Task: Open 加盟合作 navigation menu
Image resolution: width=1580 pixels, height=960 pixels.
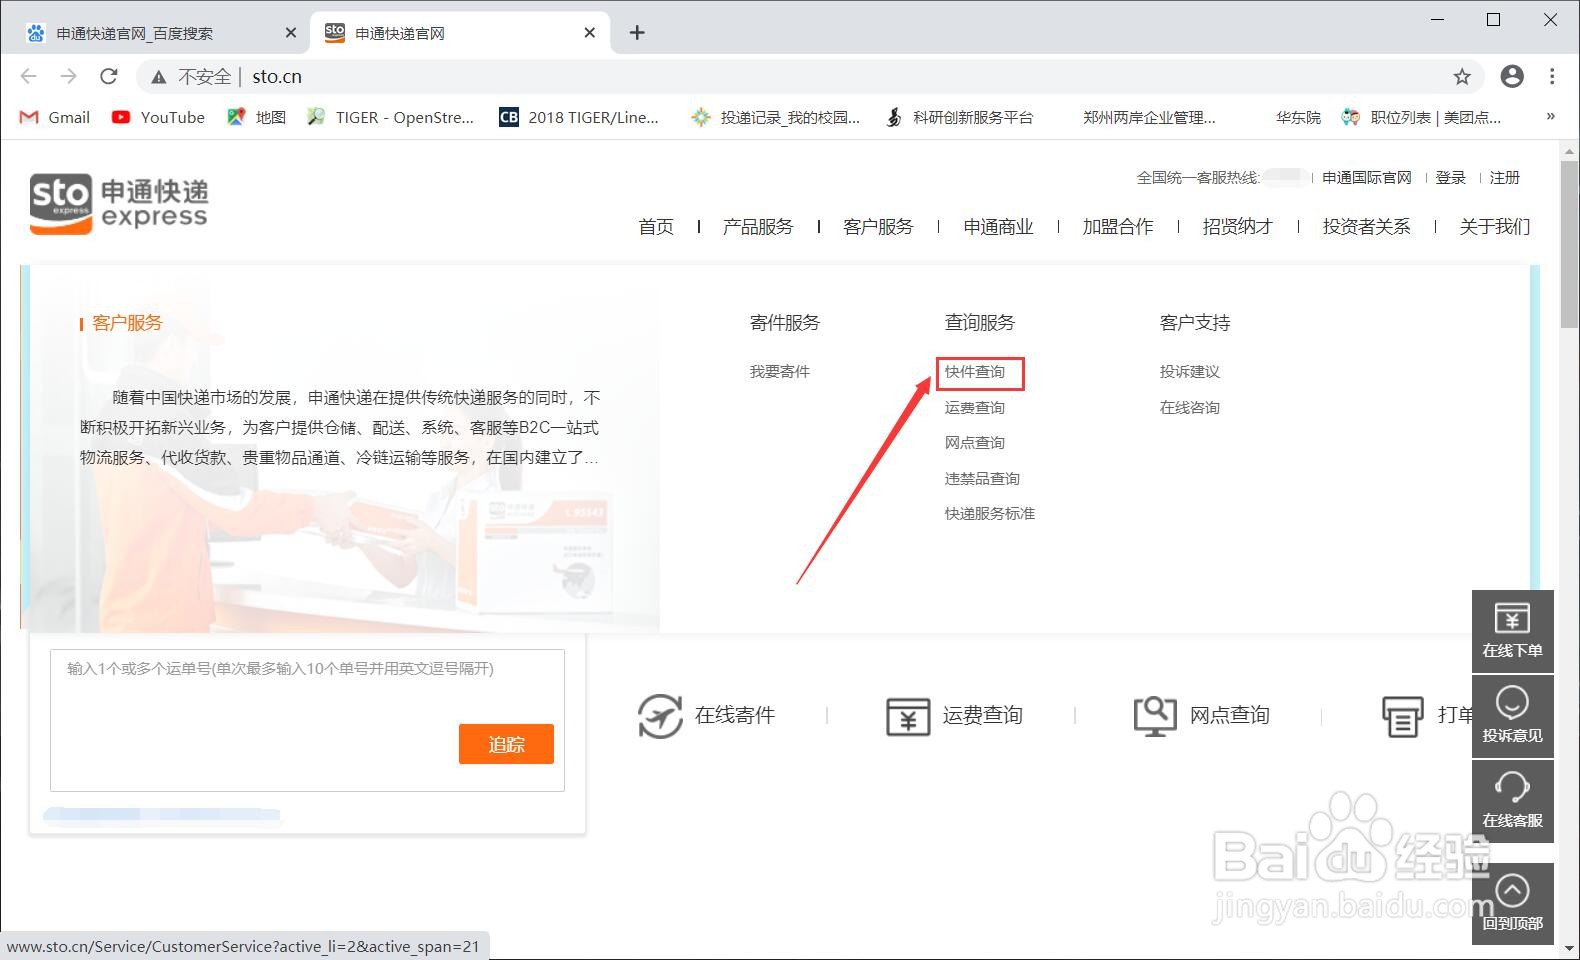Action: pyautogui.click(x=1118, y=226)
